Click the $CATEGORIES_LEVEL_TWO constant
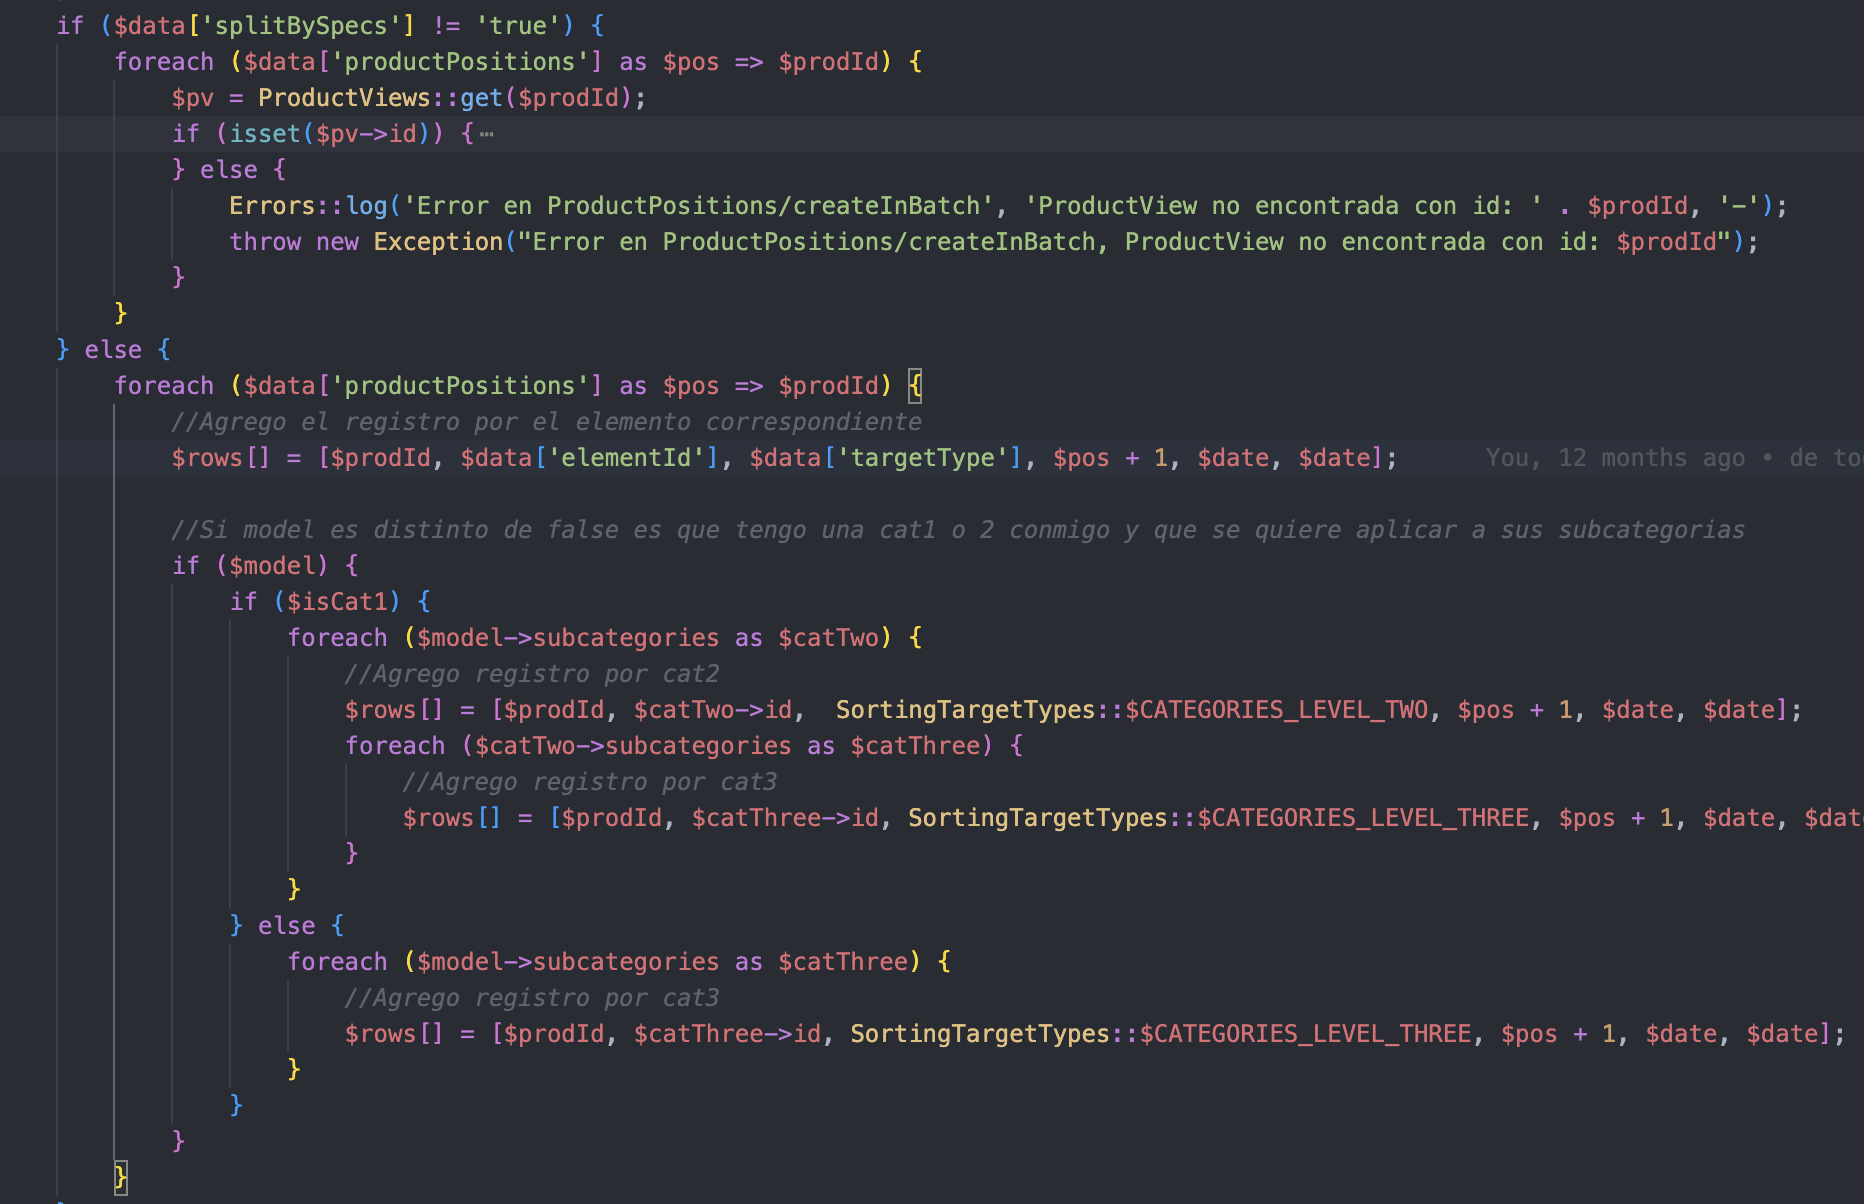Viewport: 1864px width, 1204px height. pos(1276,710)
